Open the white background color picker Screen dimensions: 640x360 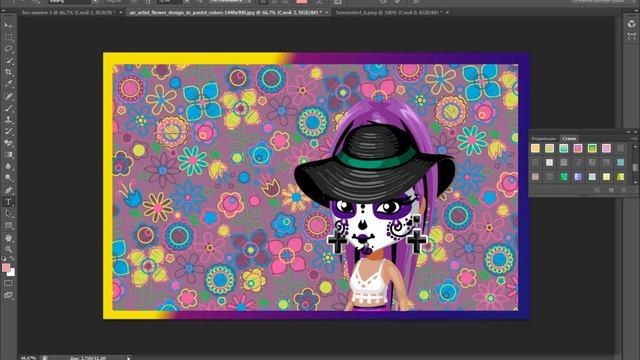pyautogui.click(x=12, y=273)
